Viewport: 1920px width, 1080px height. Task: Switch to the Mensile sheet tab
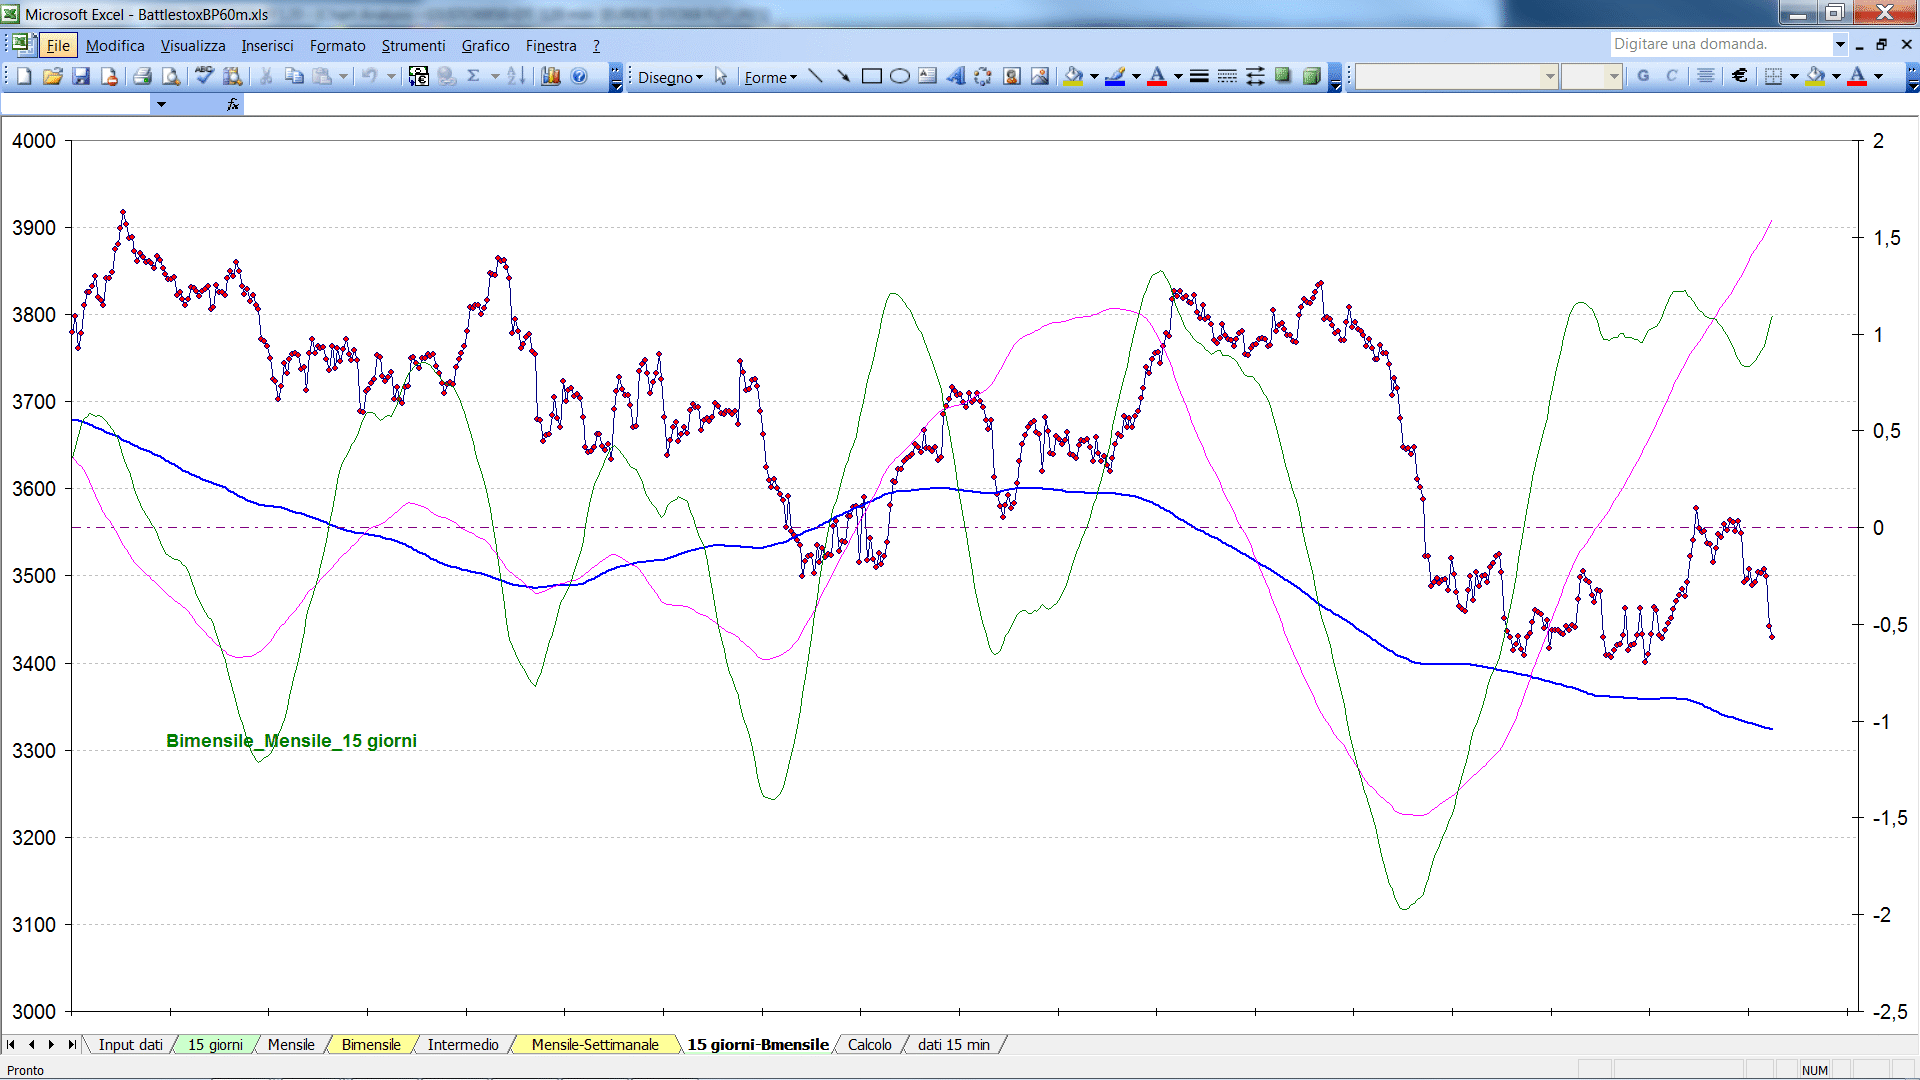pos(291,1044)
